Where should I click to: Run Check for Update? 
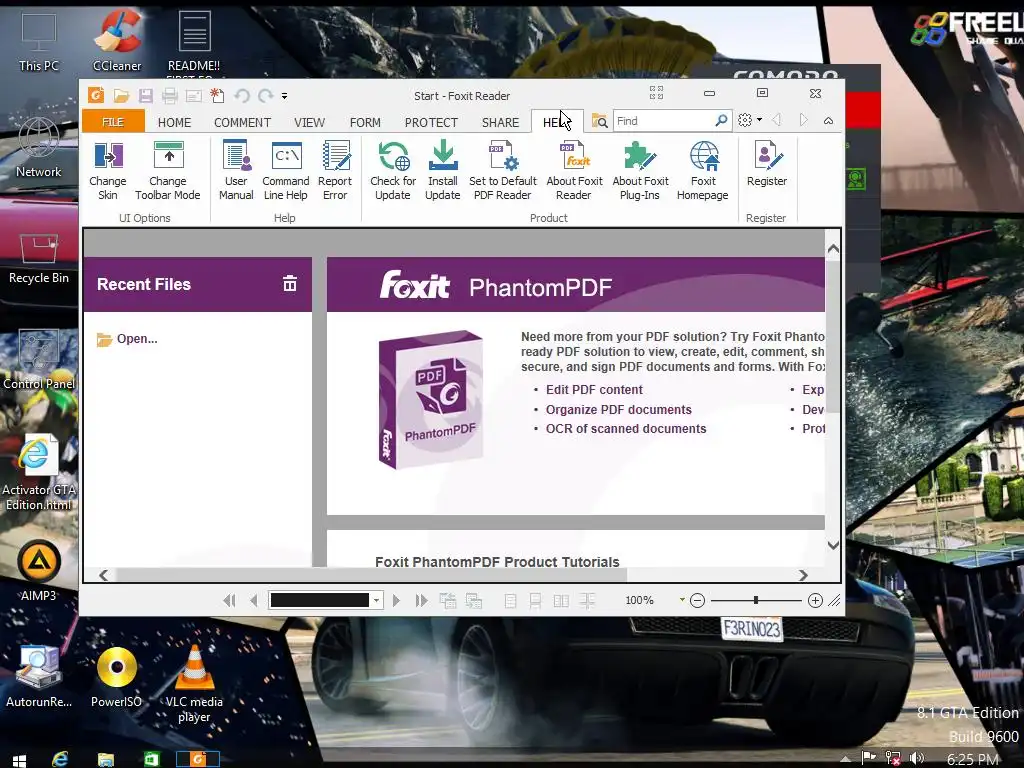click(393, 171)
